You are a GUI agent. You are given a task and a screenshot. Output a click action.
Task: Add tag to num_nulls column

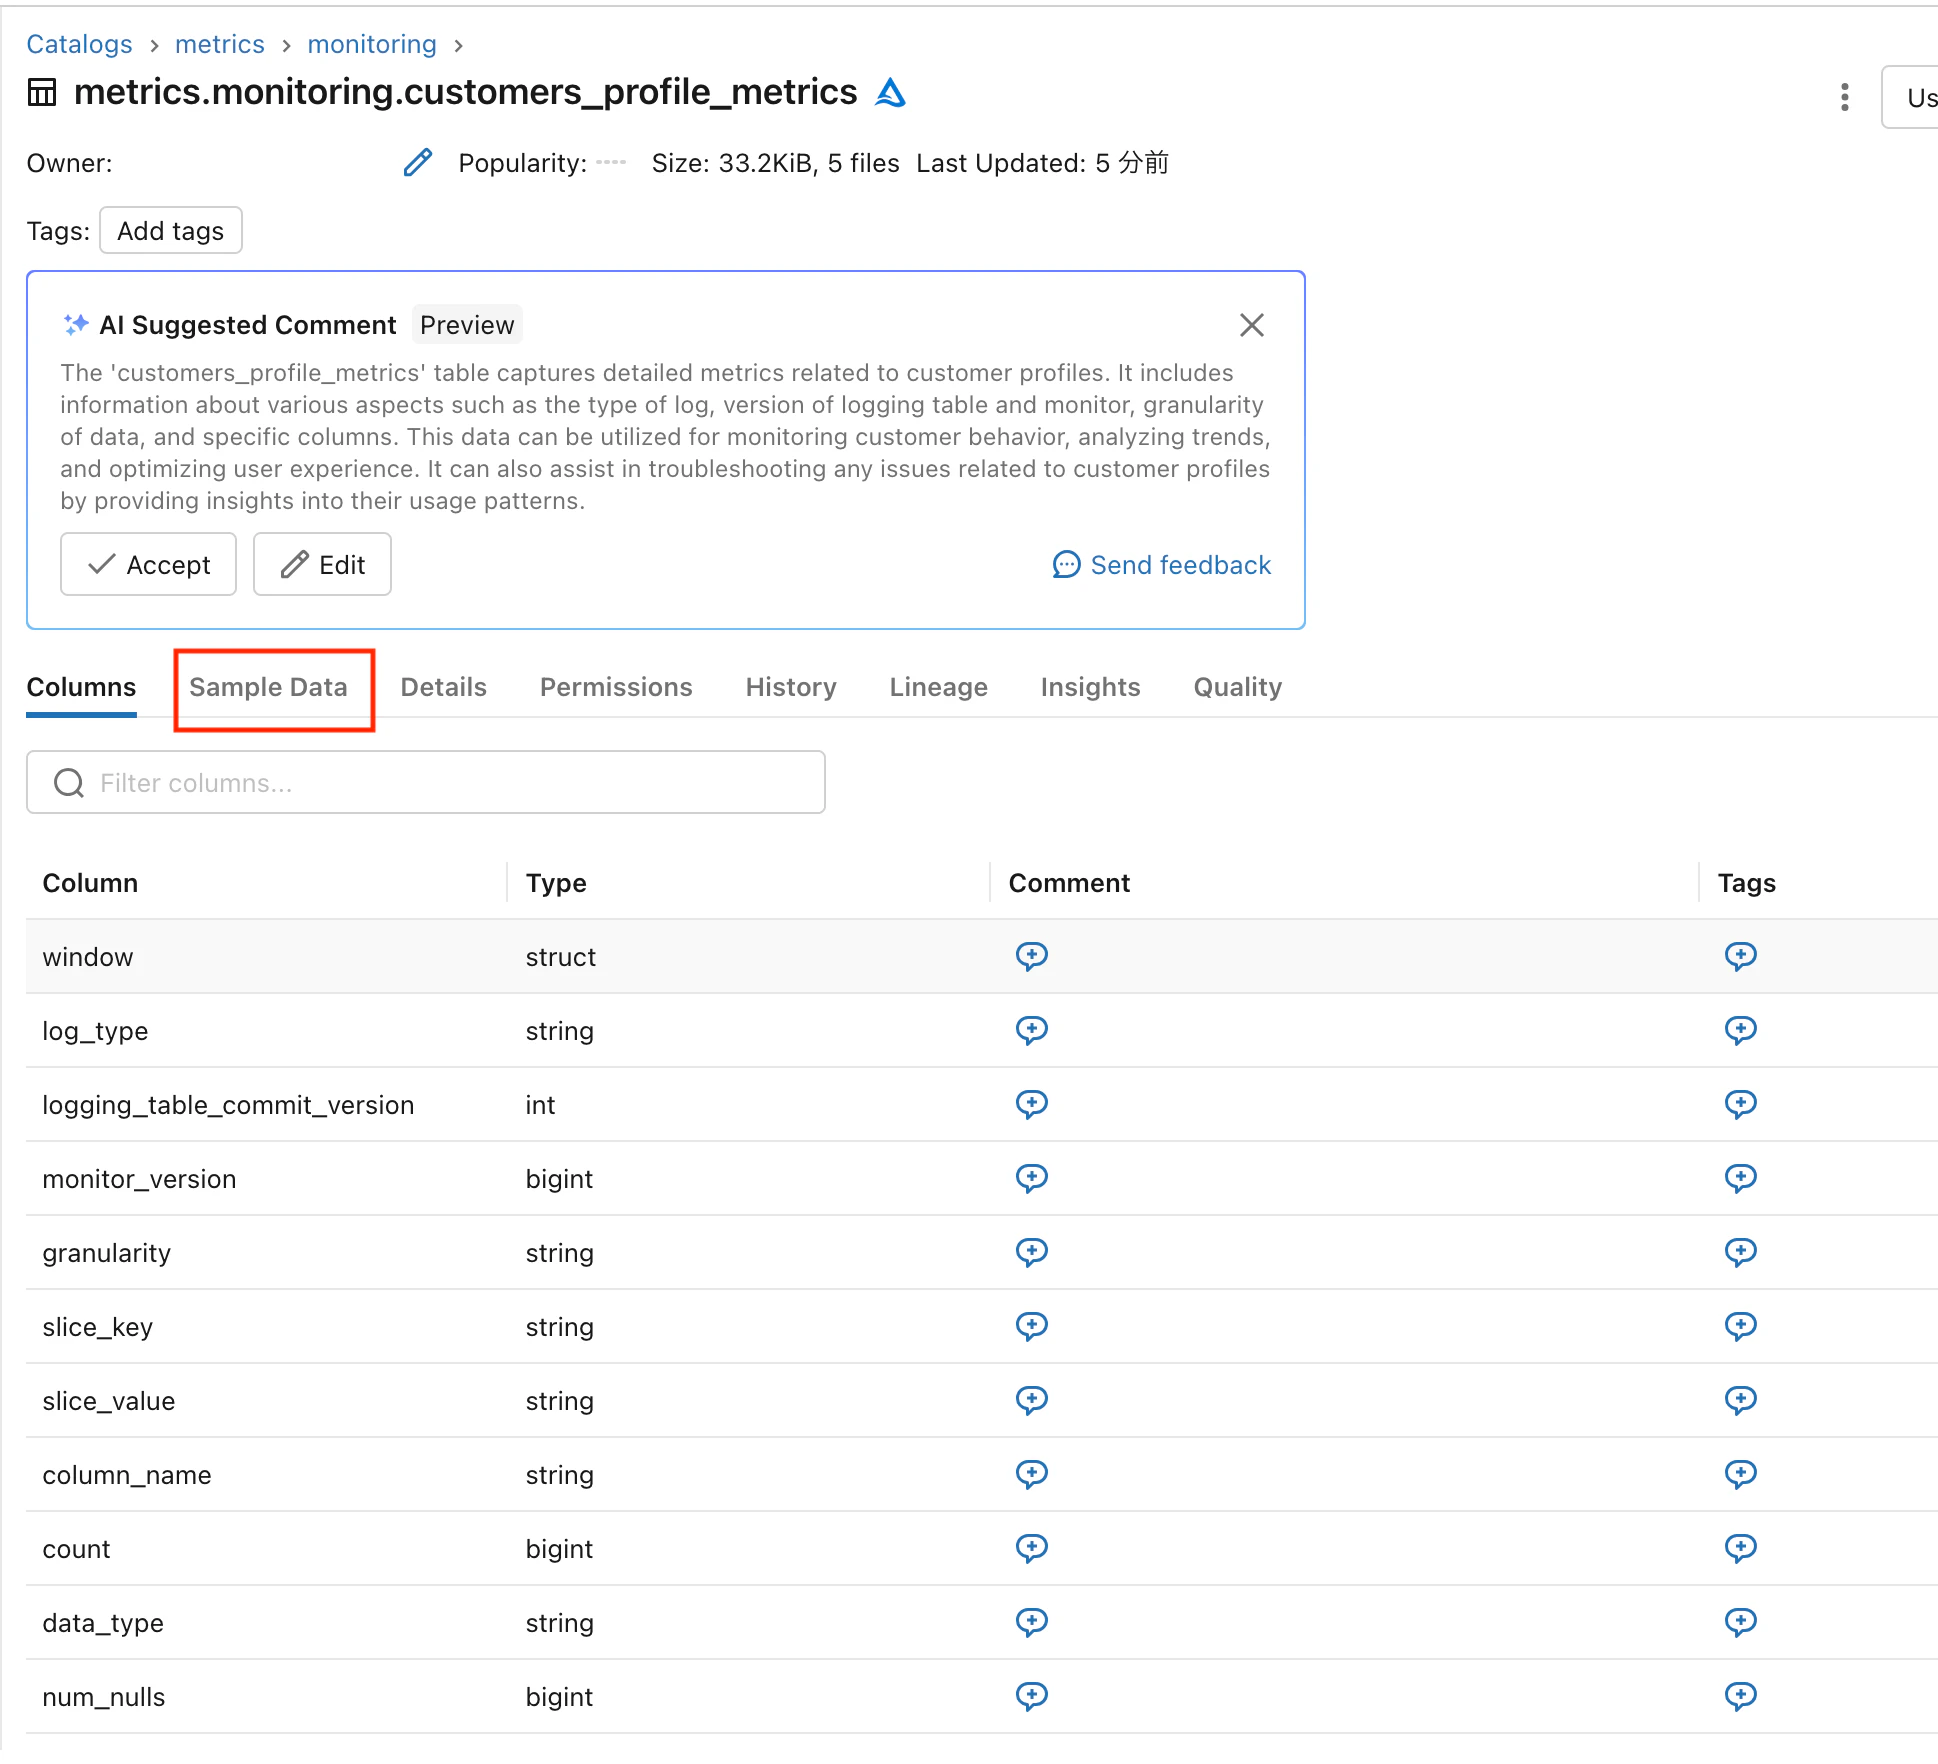[1740, 1696]
